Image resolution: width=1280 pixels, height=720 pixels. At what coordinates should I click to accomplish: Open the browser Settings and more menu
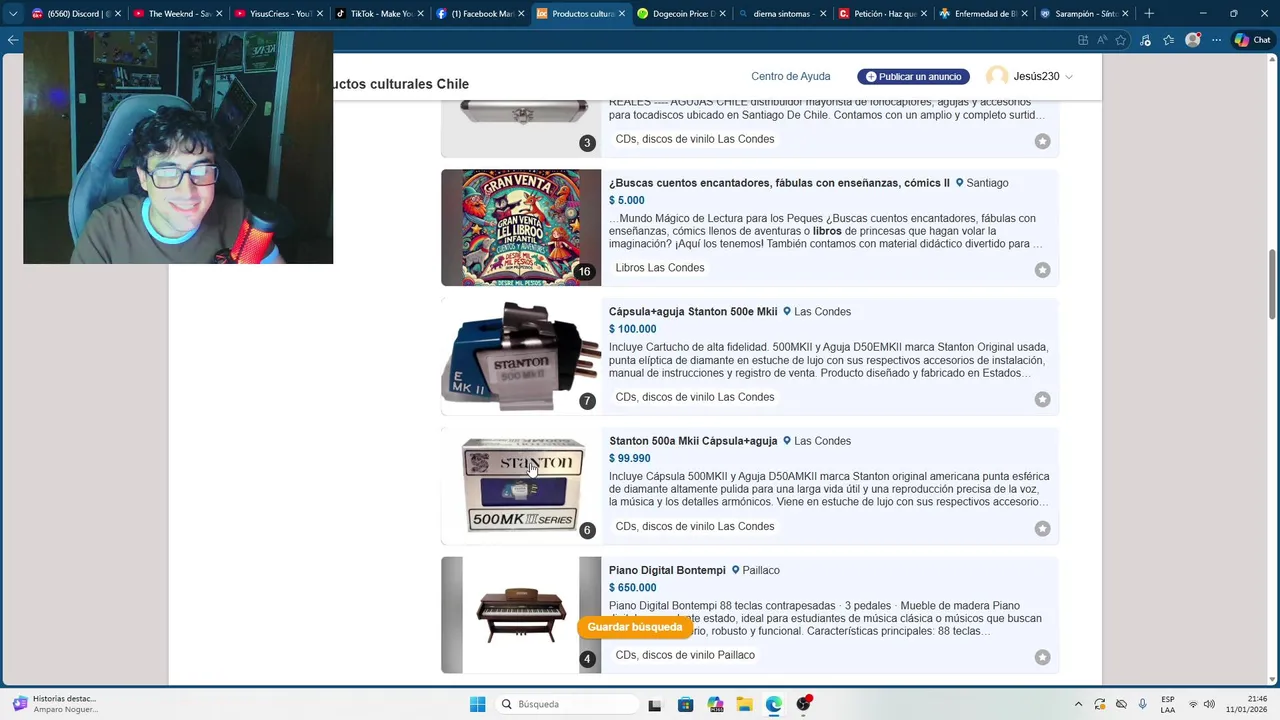pos(1216,40)
